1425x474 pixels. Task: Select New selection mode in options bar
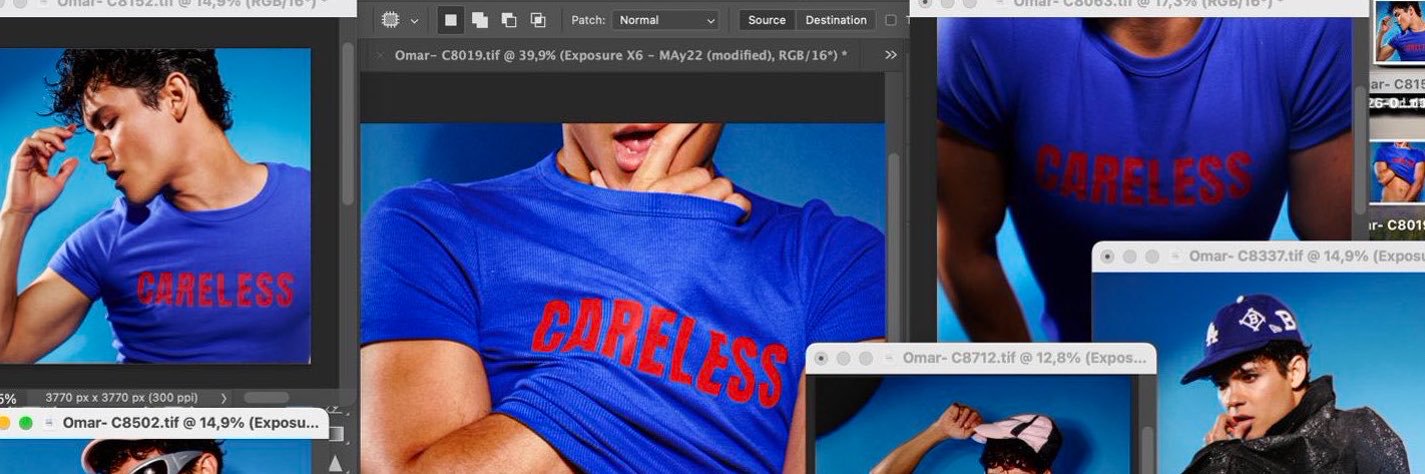451,20
